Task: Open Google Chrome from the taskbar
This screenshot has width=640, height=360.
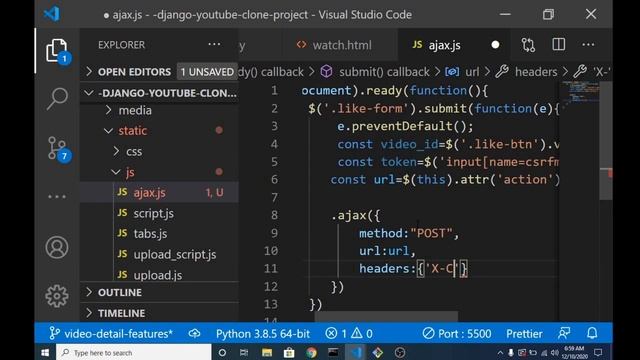Action: click(x=311, y=352)
